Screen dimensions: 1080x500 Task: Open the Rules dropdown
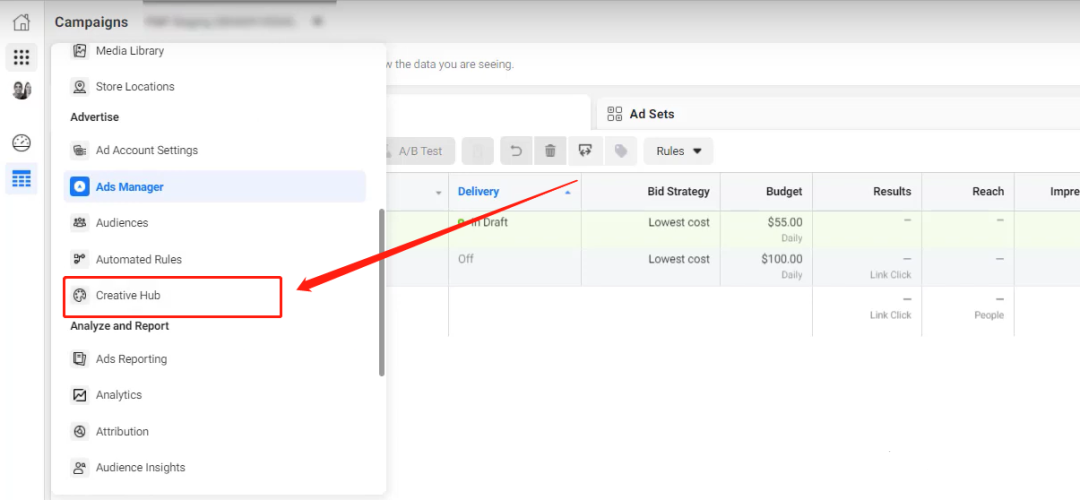pos(678,151)
